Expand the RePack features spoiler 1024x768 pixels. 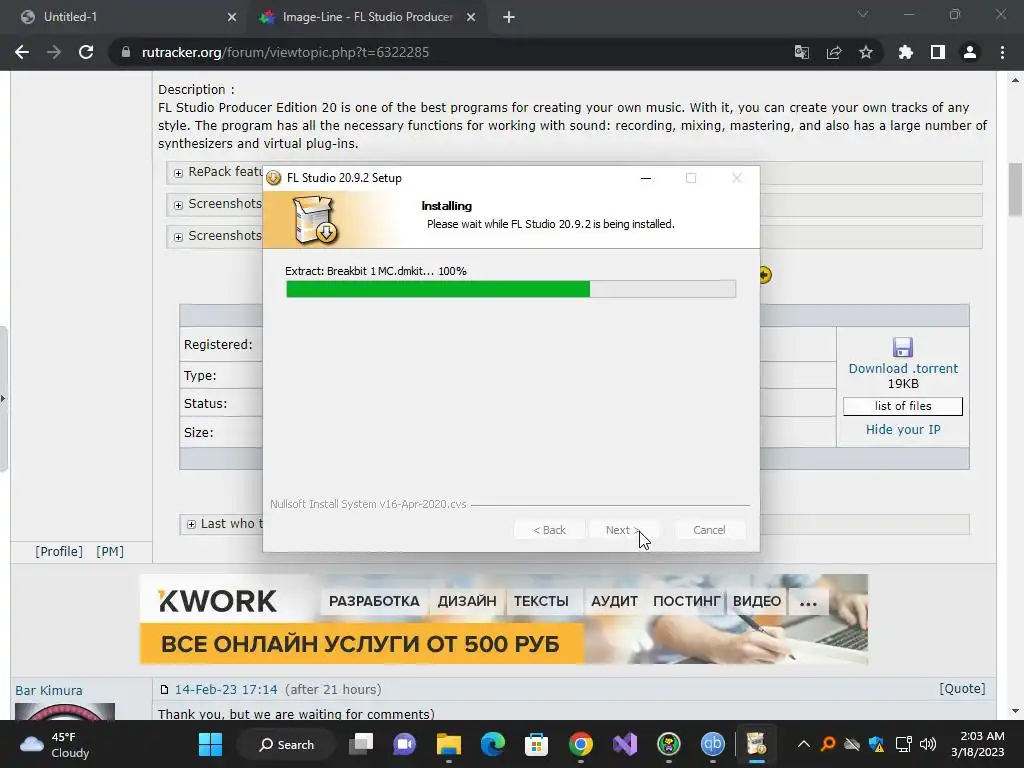tap(178, 173)
